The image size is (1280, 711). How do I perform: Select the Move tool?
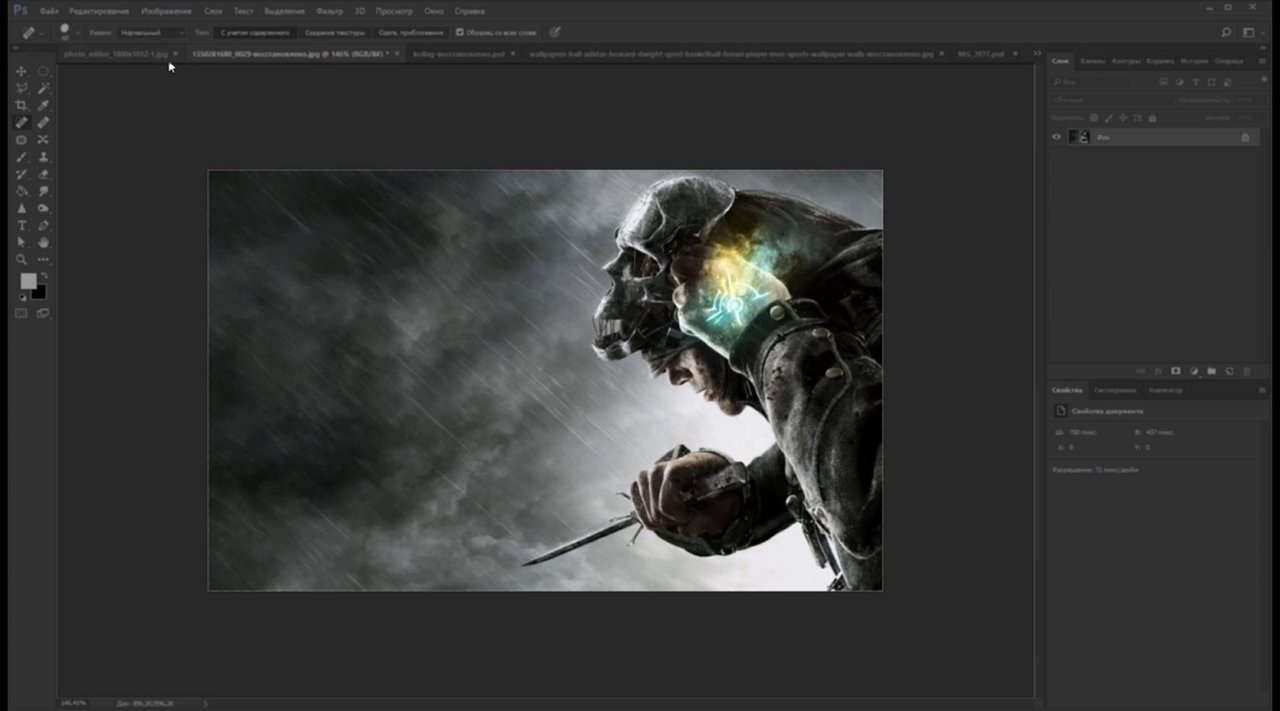tap(21, 71)
